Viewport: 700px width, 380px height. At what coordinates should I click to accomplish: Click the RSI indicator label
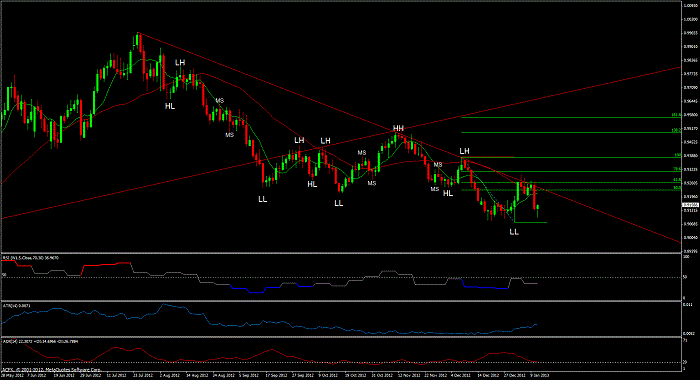coord(31,258)
